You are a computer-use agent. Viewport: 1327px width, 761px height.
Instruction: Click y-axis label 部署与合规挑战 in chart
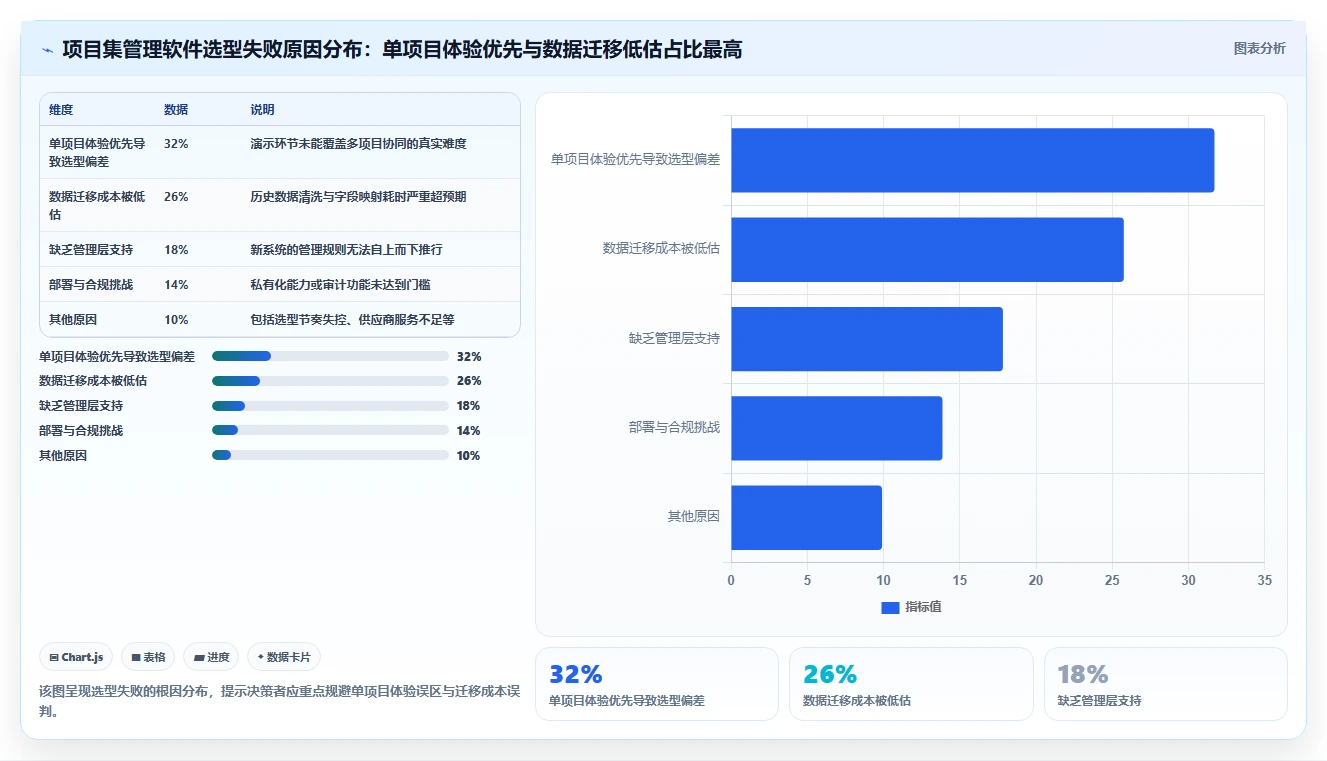(674, 427)
